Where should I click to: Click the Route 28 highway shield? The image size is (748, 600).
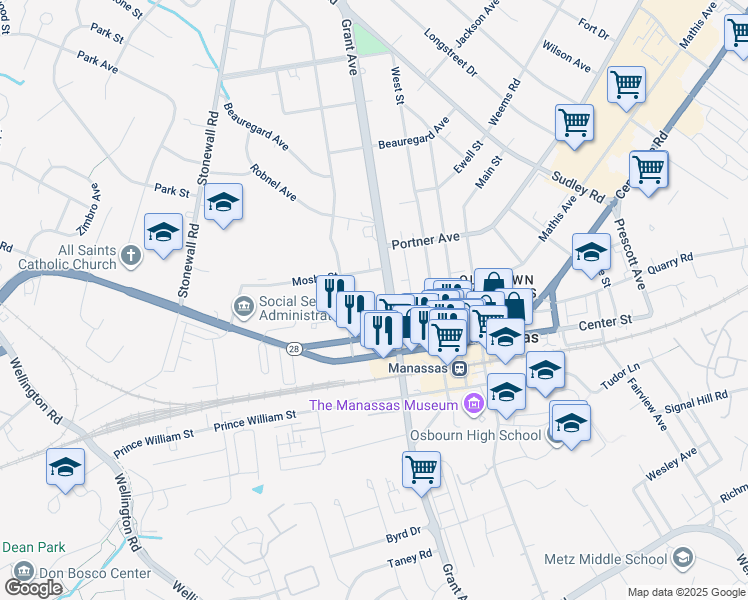tap(294, 349)
